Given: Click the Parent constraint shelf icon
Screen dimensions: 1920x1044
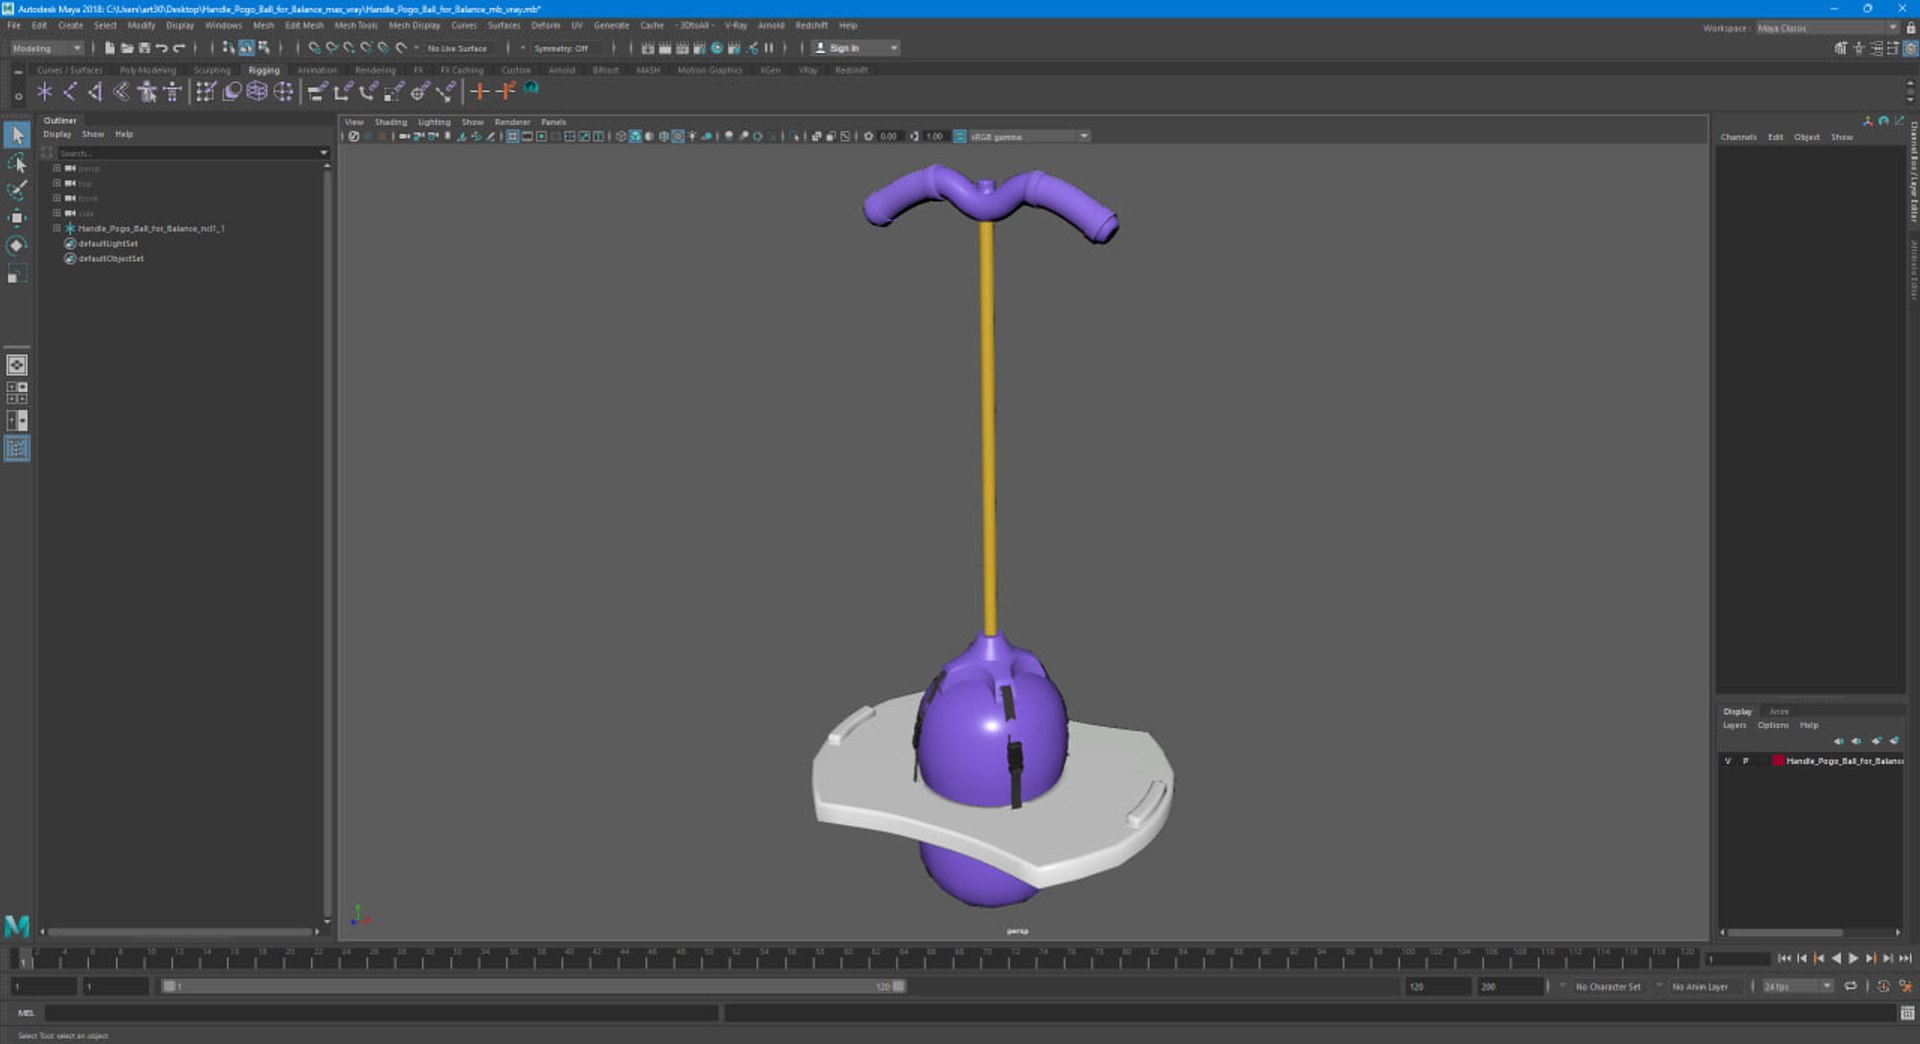Looking at the screenshot, I should coord(316,92).
